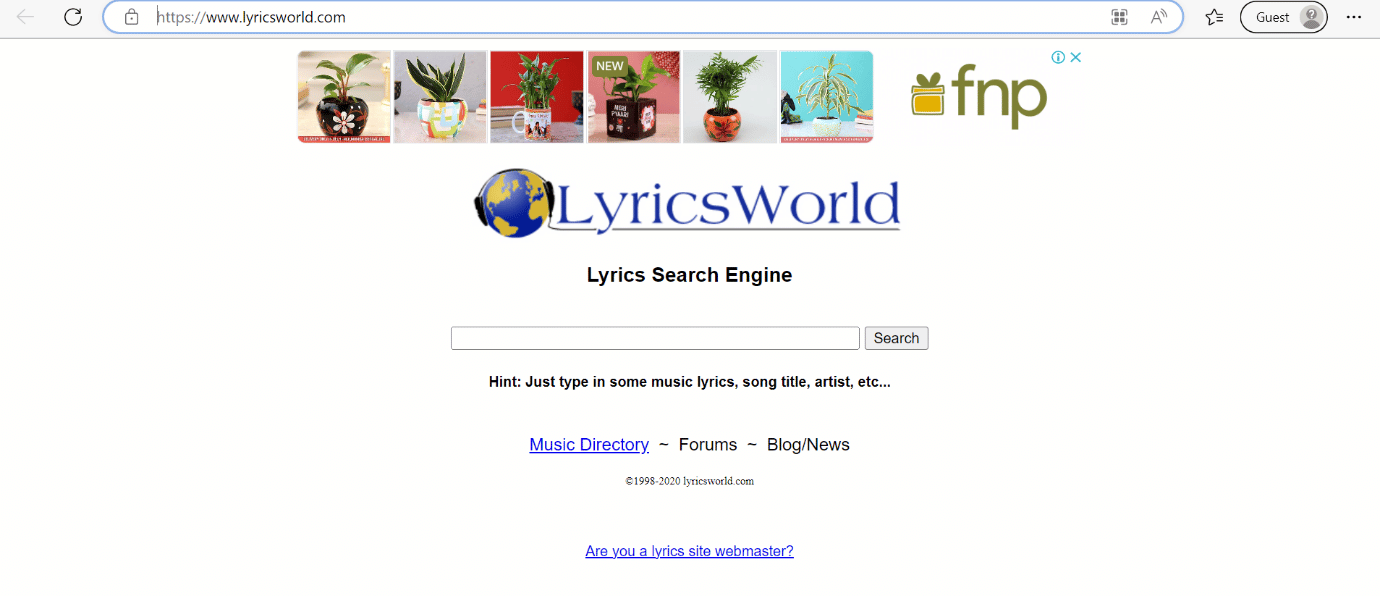This screenshot has height=596, width=1380.
Task: Dismiss the advertisement with the X
Action: (x=1075, y=57)
